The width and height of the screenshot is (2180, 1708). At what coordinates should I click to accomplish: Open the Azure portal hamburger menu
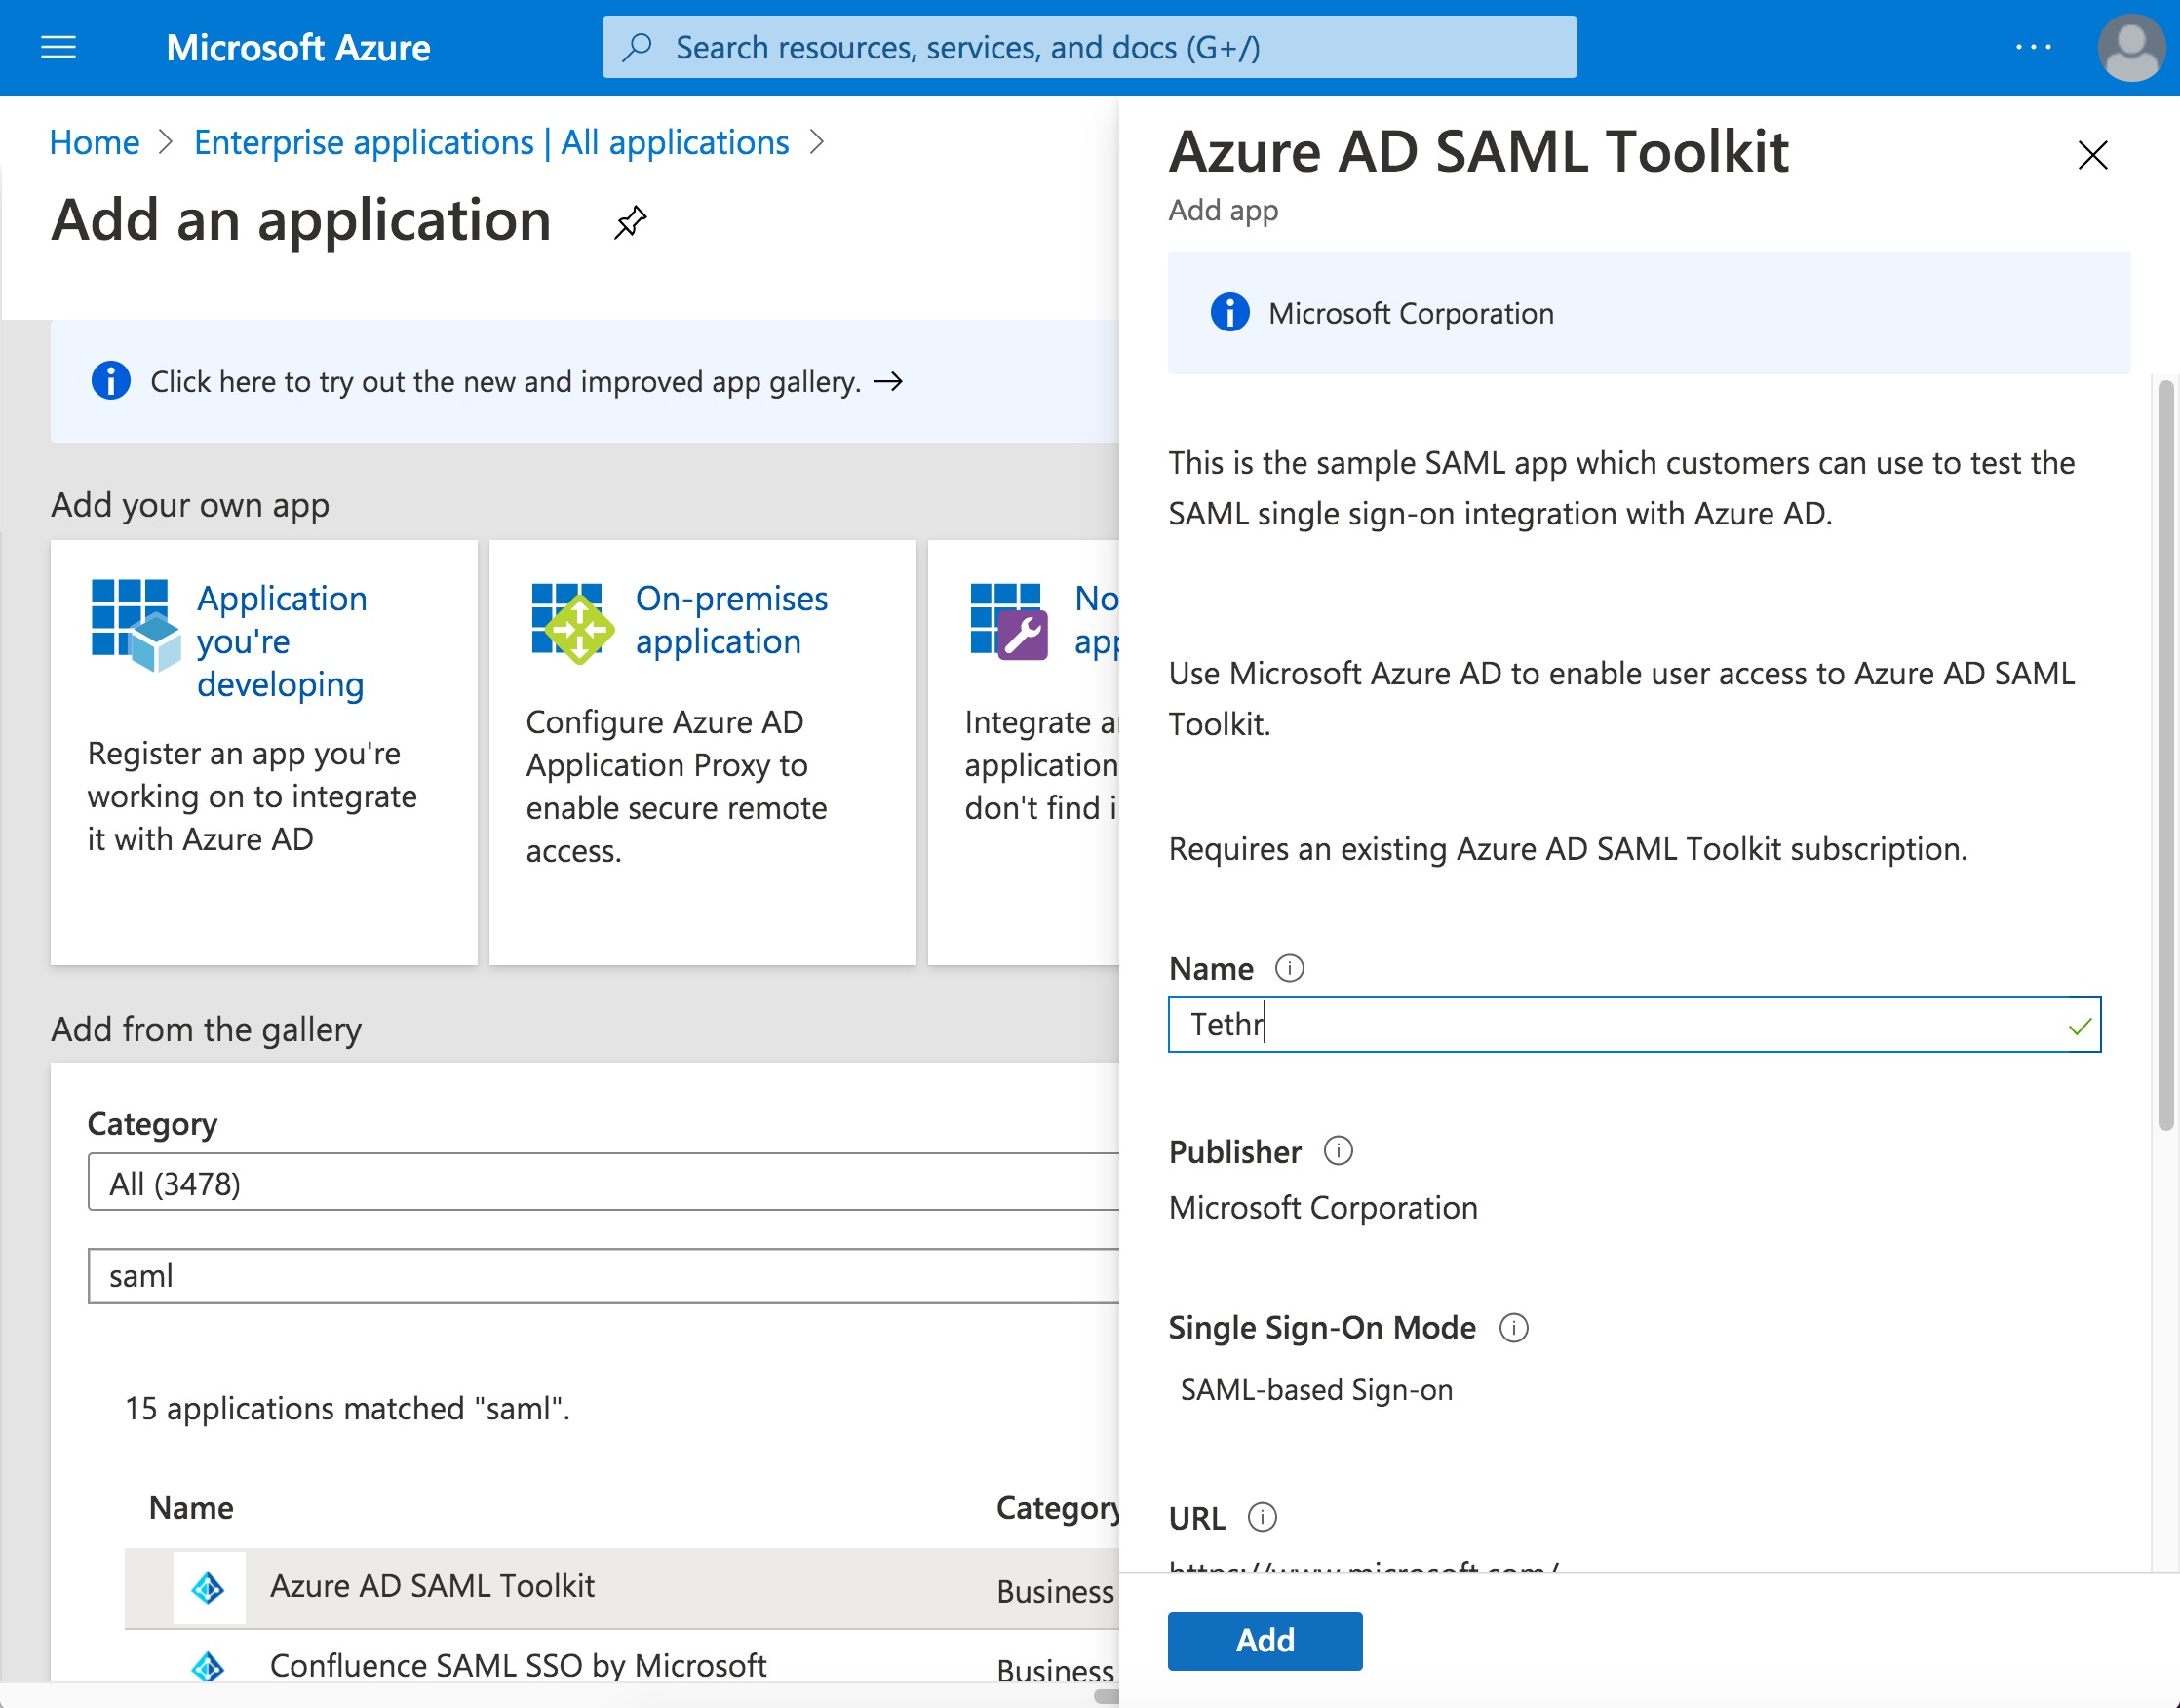click(x=57, y=47)
